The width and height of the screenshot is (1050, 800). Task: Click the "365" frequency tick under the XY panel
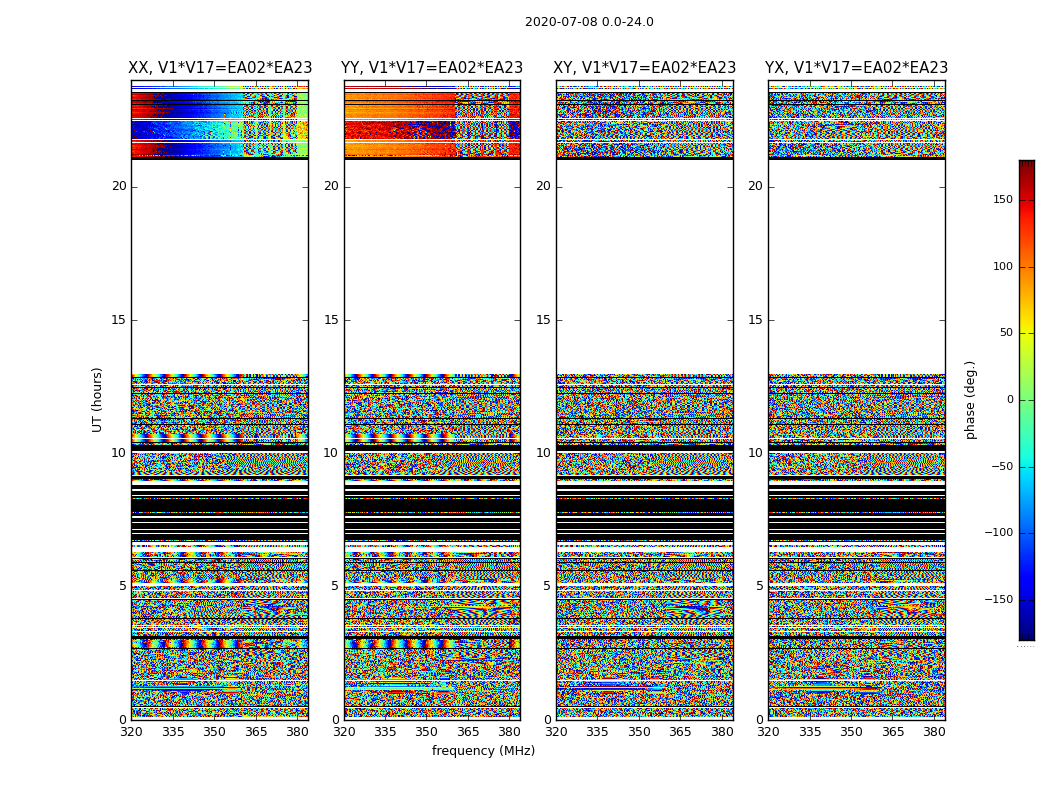tap(680, 732)
